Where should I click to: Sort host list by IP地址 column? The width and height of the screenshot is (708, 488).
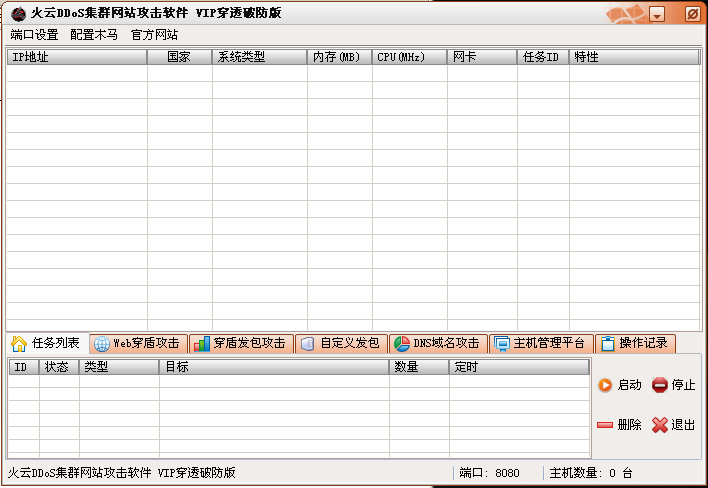[x=77, y=57]
